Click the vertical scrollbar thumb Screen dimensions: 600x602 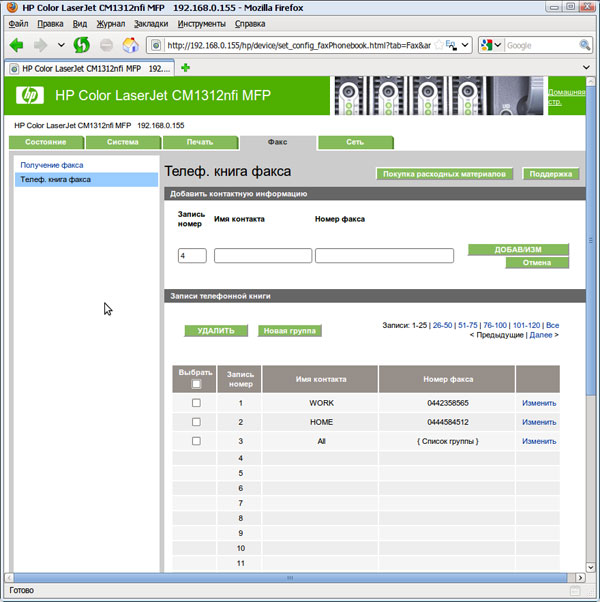tap(590, 240)
